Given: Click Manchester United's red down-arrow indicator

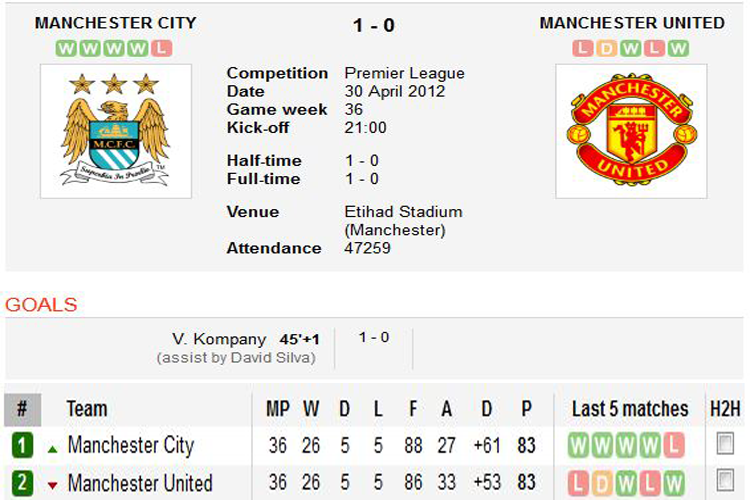Looking at the screenshot, I should click(52, 485).
